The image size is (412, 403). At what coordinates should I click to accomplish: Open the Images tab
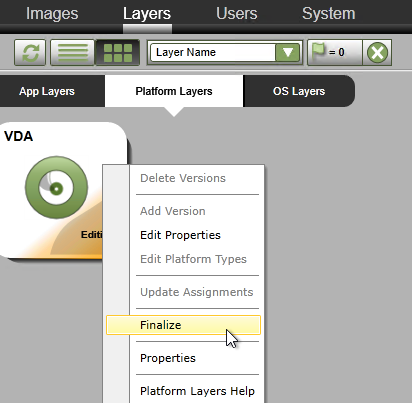(52, 14)
